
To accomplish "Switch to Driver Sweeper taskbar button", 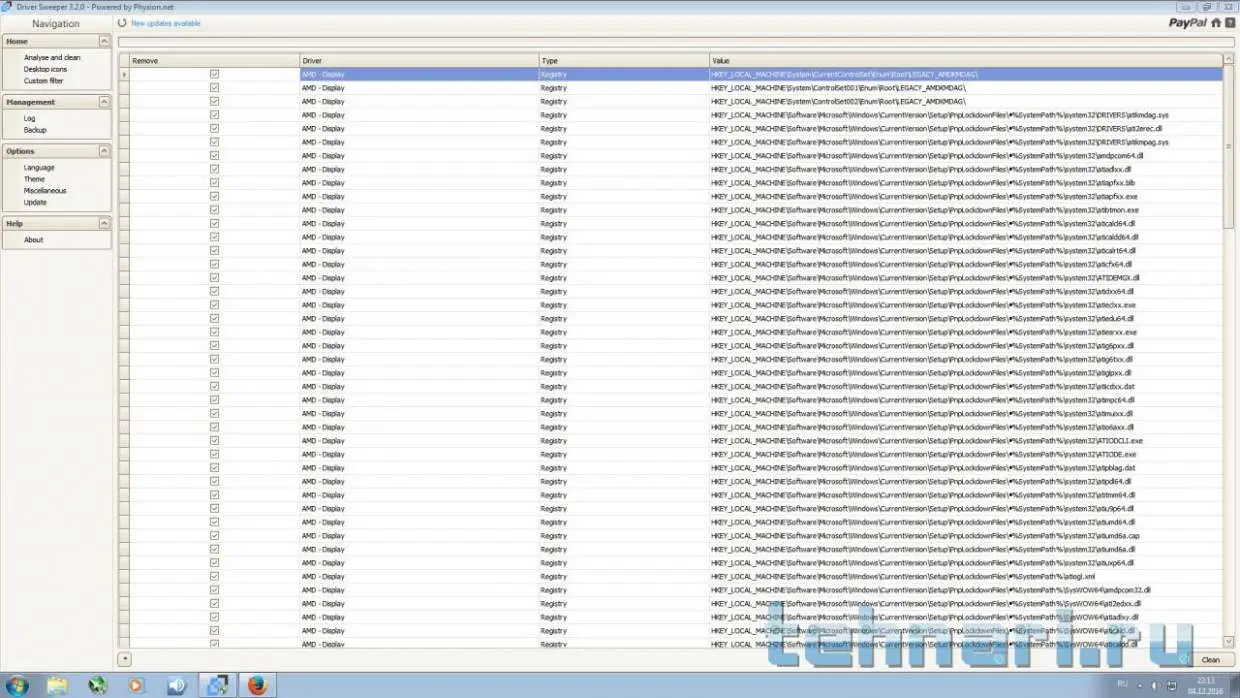I will point(217,685).
